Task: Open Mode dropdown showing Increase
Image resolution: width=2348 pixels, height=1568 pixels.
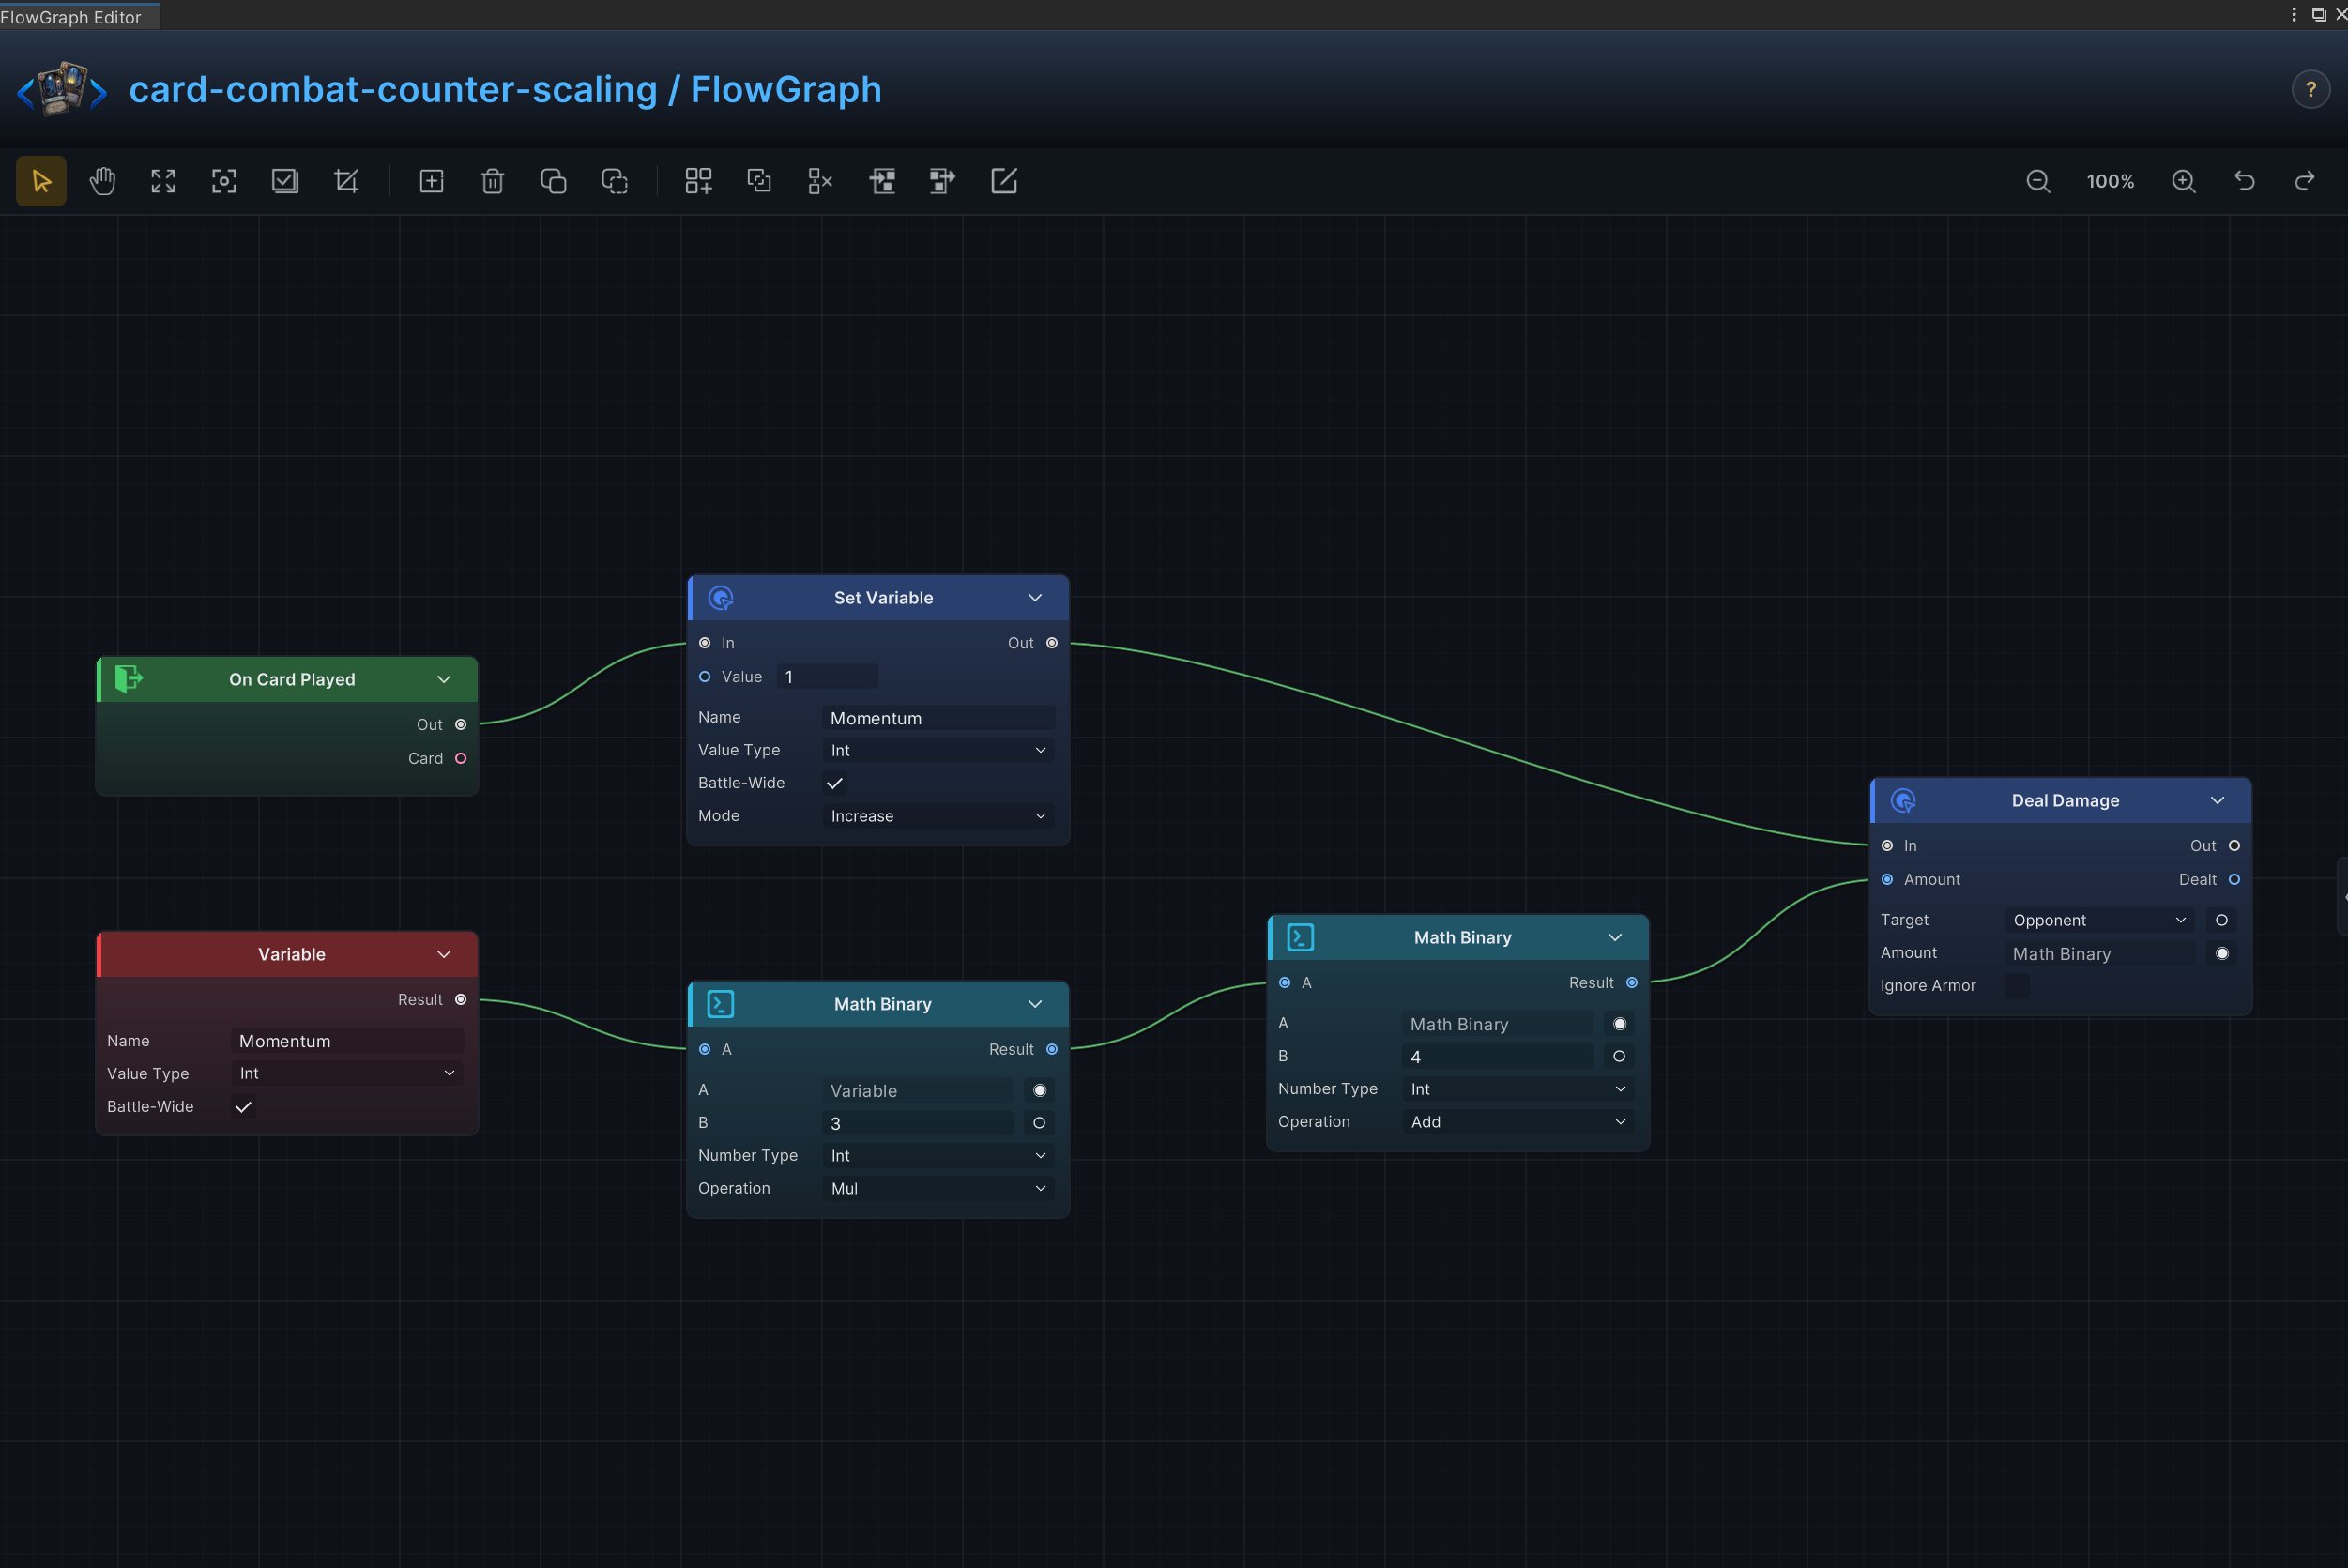Action: [x=939, y=816]
